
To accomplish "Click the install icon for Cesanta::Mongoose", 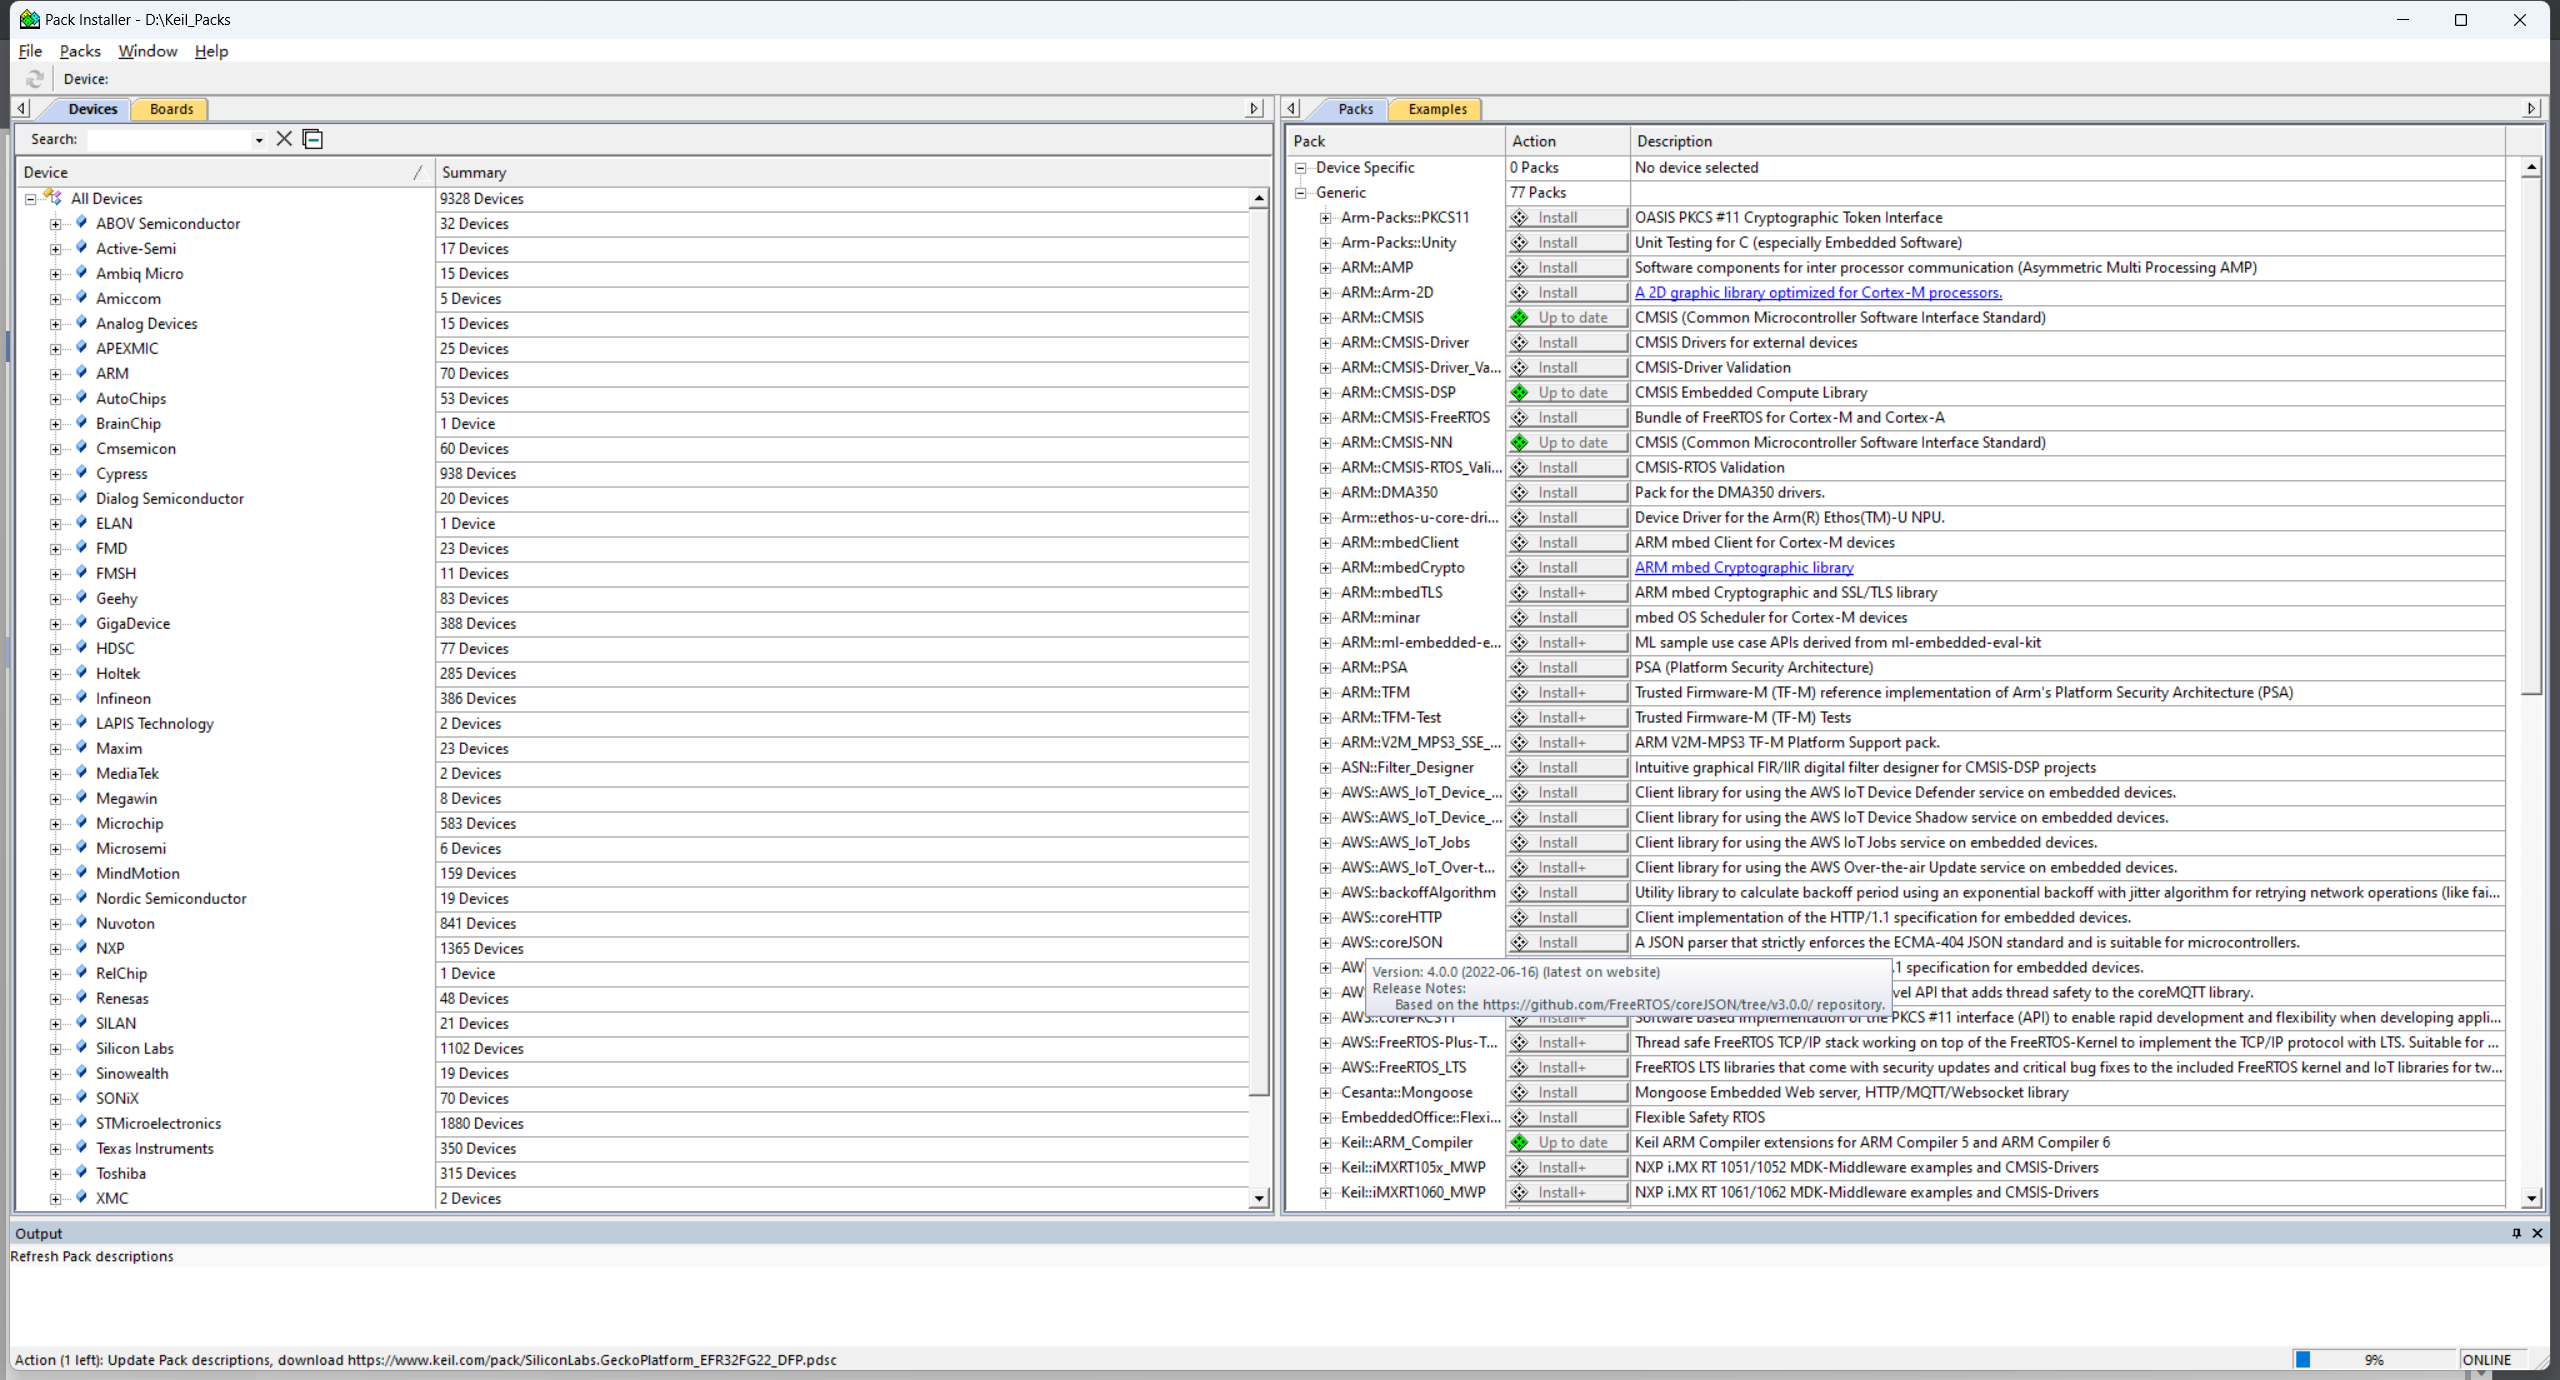I will click(1520, 1093).
